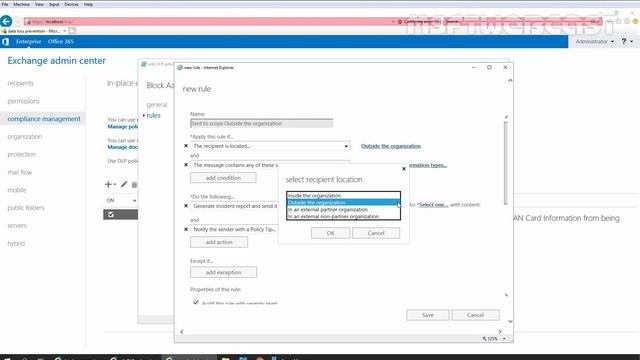The image size is (640, 360).
Task: Confirm recipient location with OK
Action: pos(330,233)
